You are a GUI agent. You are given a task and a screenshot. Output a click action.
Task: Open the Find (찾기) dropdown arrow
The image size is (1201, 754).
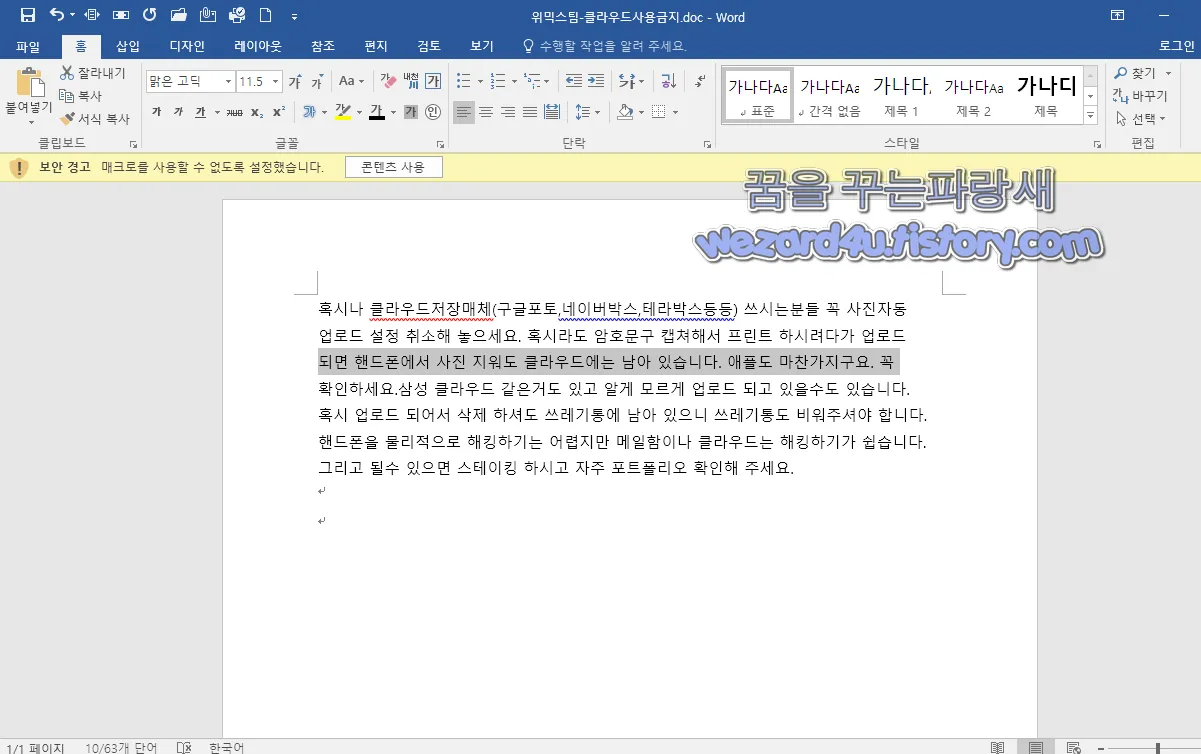[1168, 73]
